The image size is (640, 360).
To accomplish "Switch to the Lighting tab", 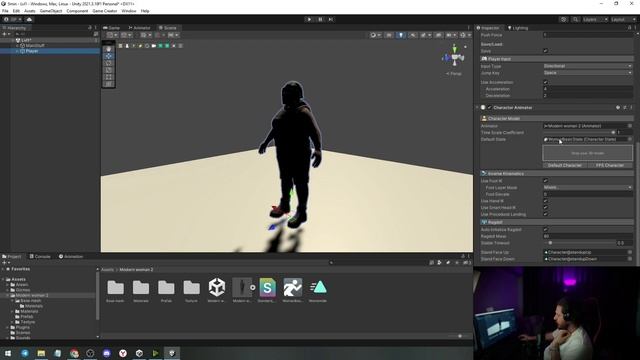I will tap(518, 28).
